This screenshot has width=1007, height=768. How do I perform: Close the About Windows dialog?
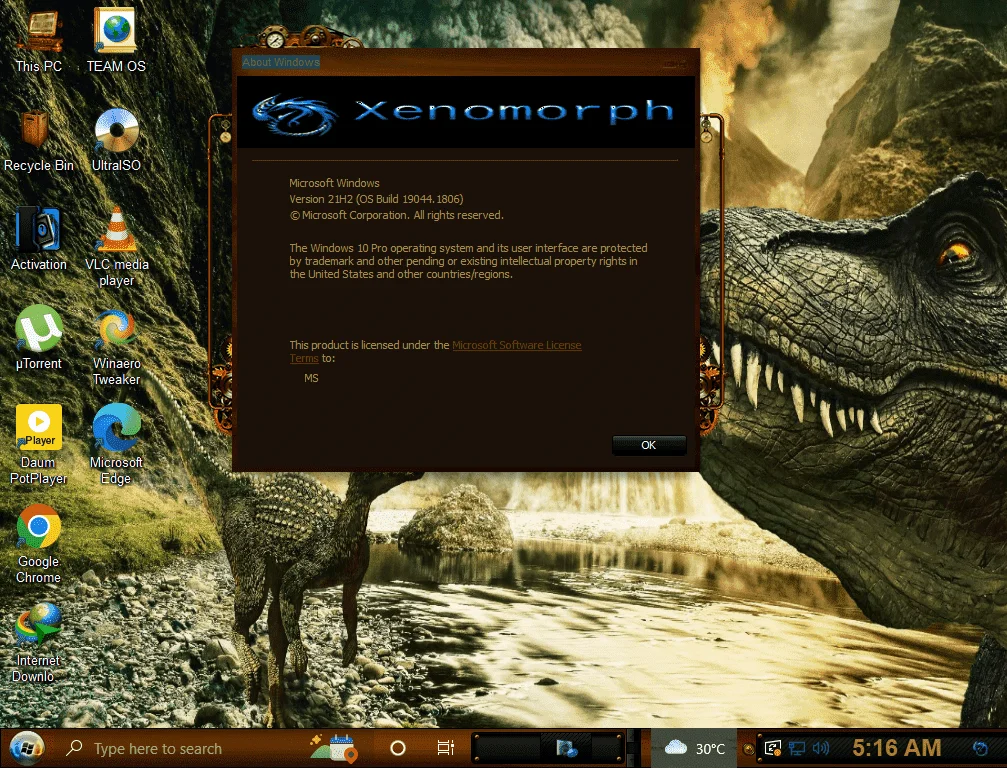(x=675, y=63)
